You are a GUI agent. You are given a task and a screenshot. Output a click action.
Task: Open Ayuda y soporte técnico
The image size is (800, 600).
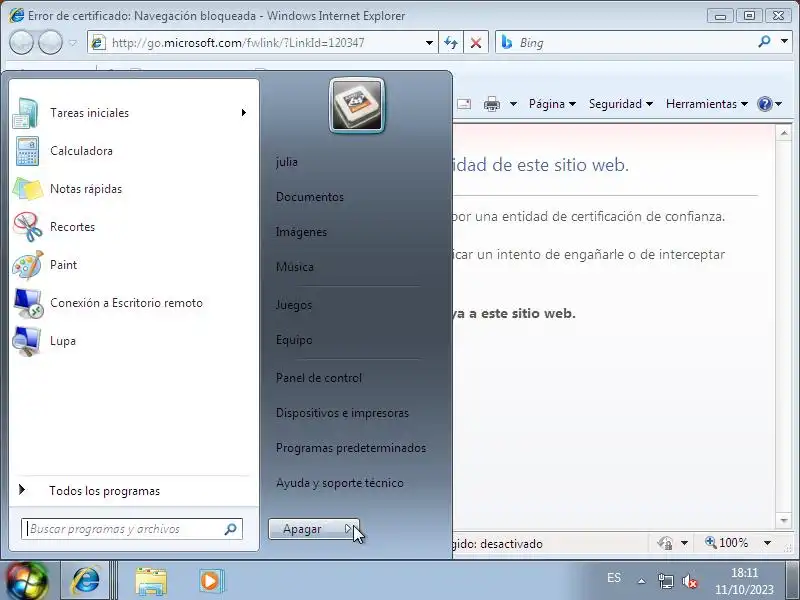click(340, 483)
